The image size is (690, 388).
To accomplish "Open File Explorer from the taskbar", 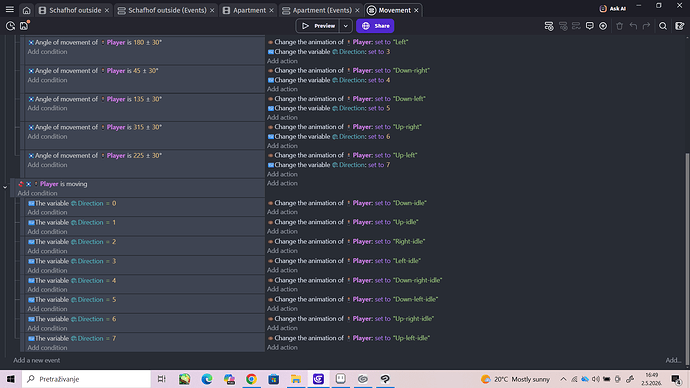I will [x=296, y=379].
